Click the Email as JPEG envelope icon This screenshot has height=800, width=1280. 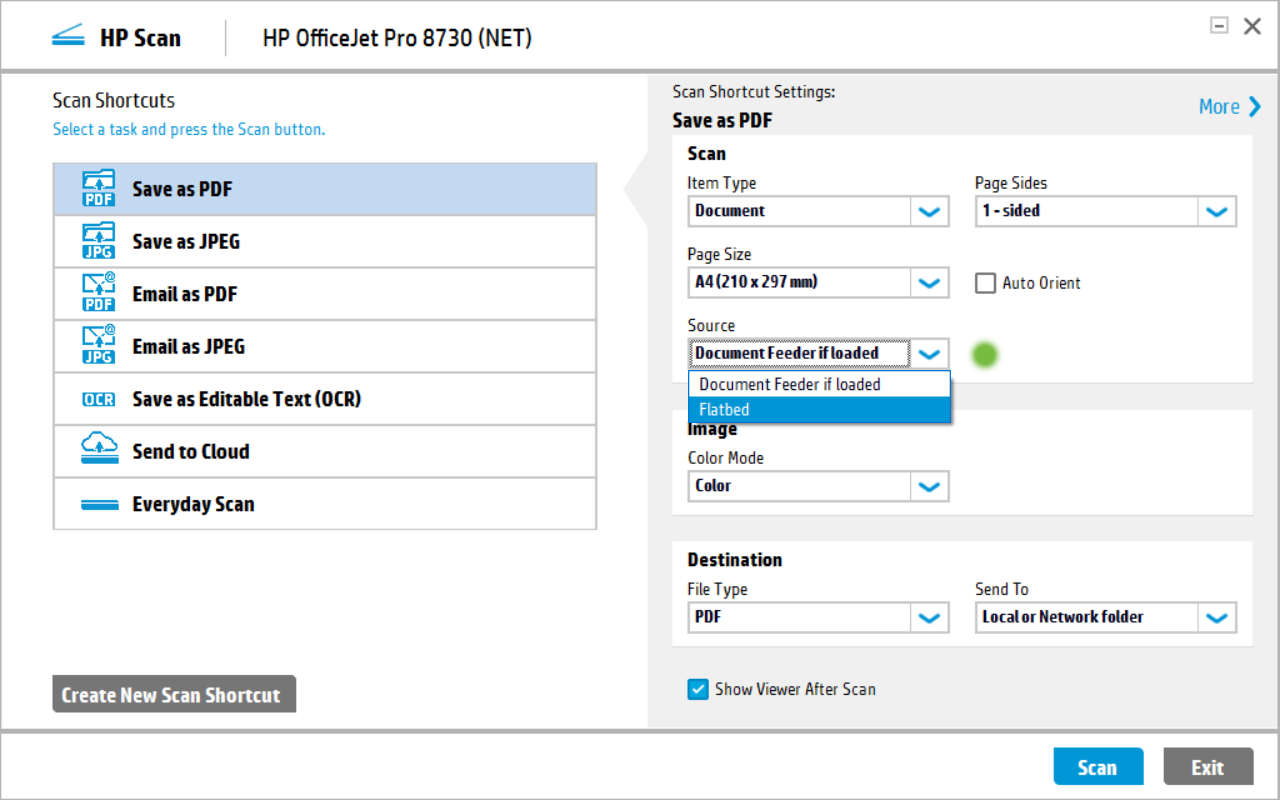(x=97, y=346)
